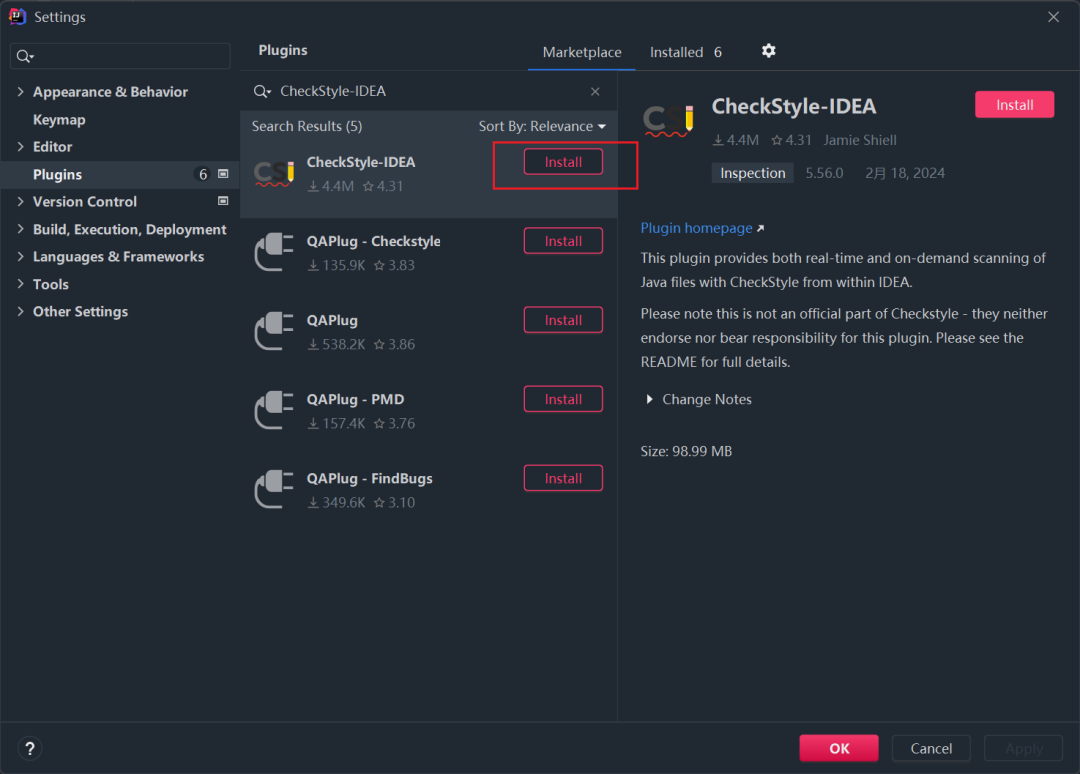Expand Other Settings node
The image size is (1080, 774).
coord(21,311)
